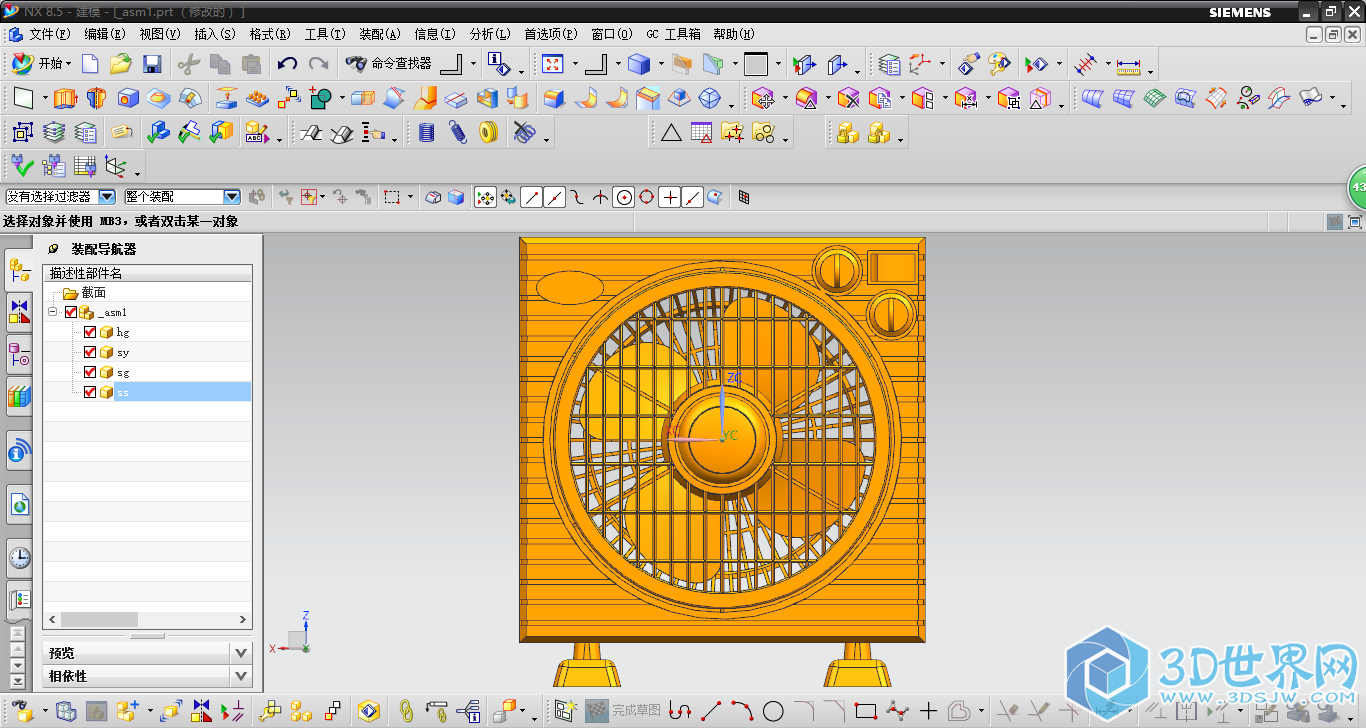This screenshot has width=1366, height=728.
Task: Select the 截面 section folder item
Action: 93,293
